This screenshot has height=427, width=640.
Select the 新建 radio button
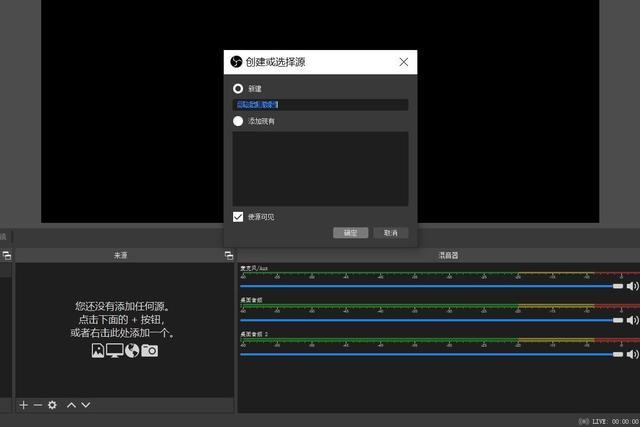coord(238,88)
